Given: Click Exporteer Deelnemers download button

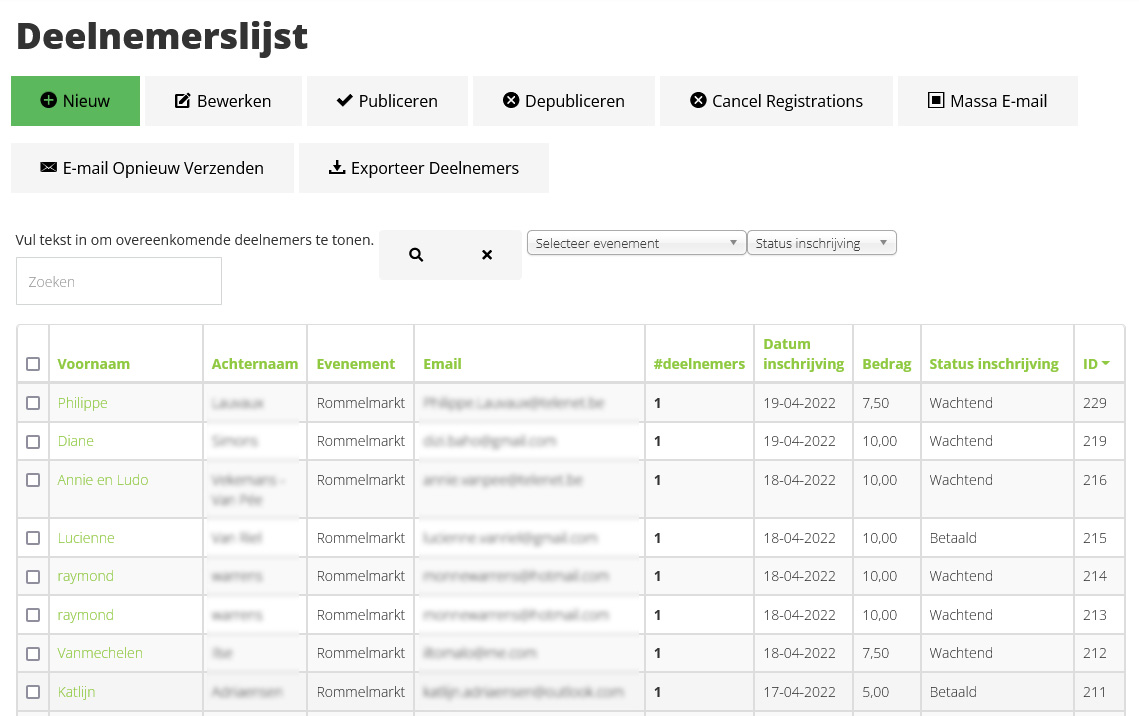Looking at the screenshot, I should (x=423, y=168).
